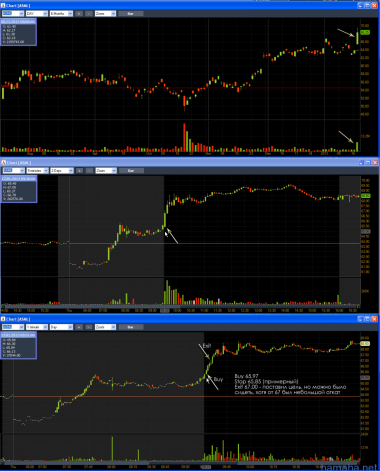Viewport: 380px width, 472px height.
Task: Click the horizontal time scrollbar of middle chart
Action: (180, 306)
